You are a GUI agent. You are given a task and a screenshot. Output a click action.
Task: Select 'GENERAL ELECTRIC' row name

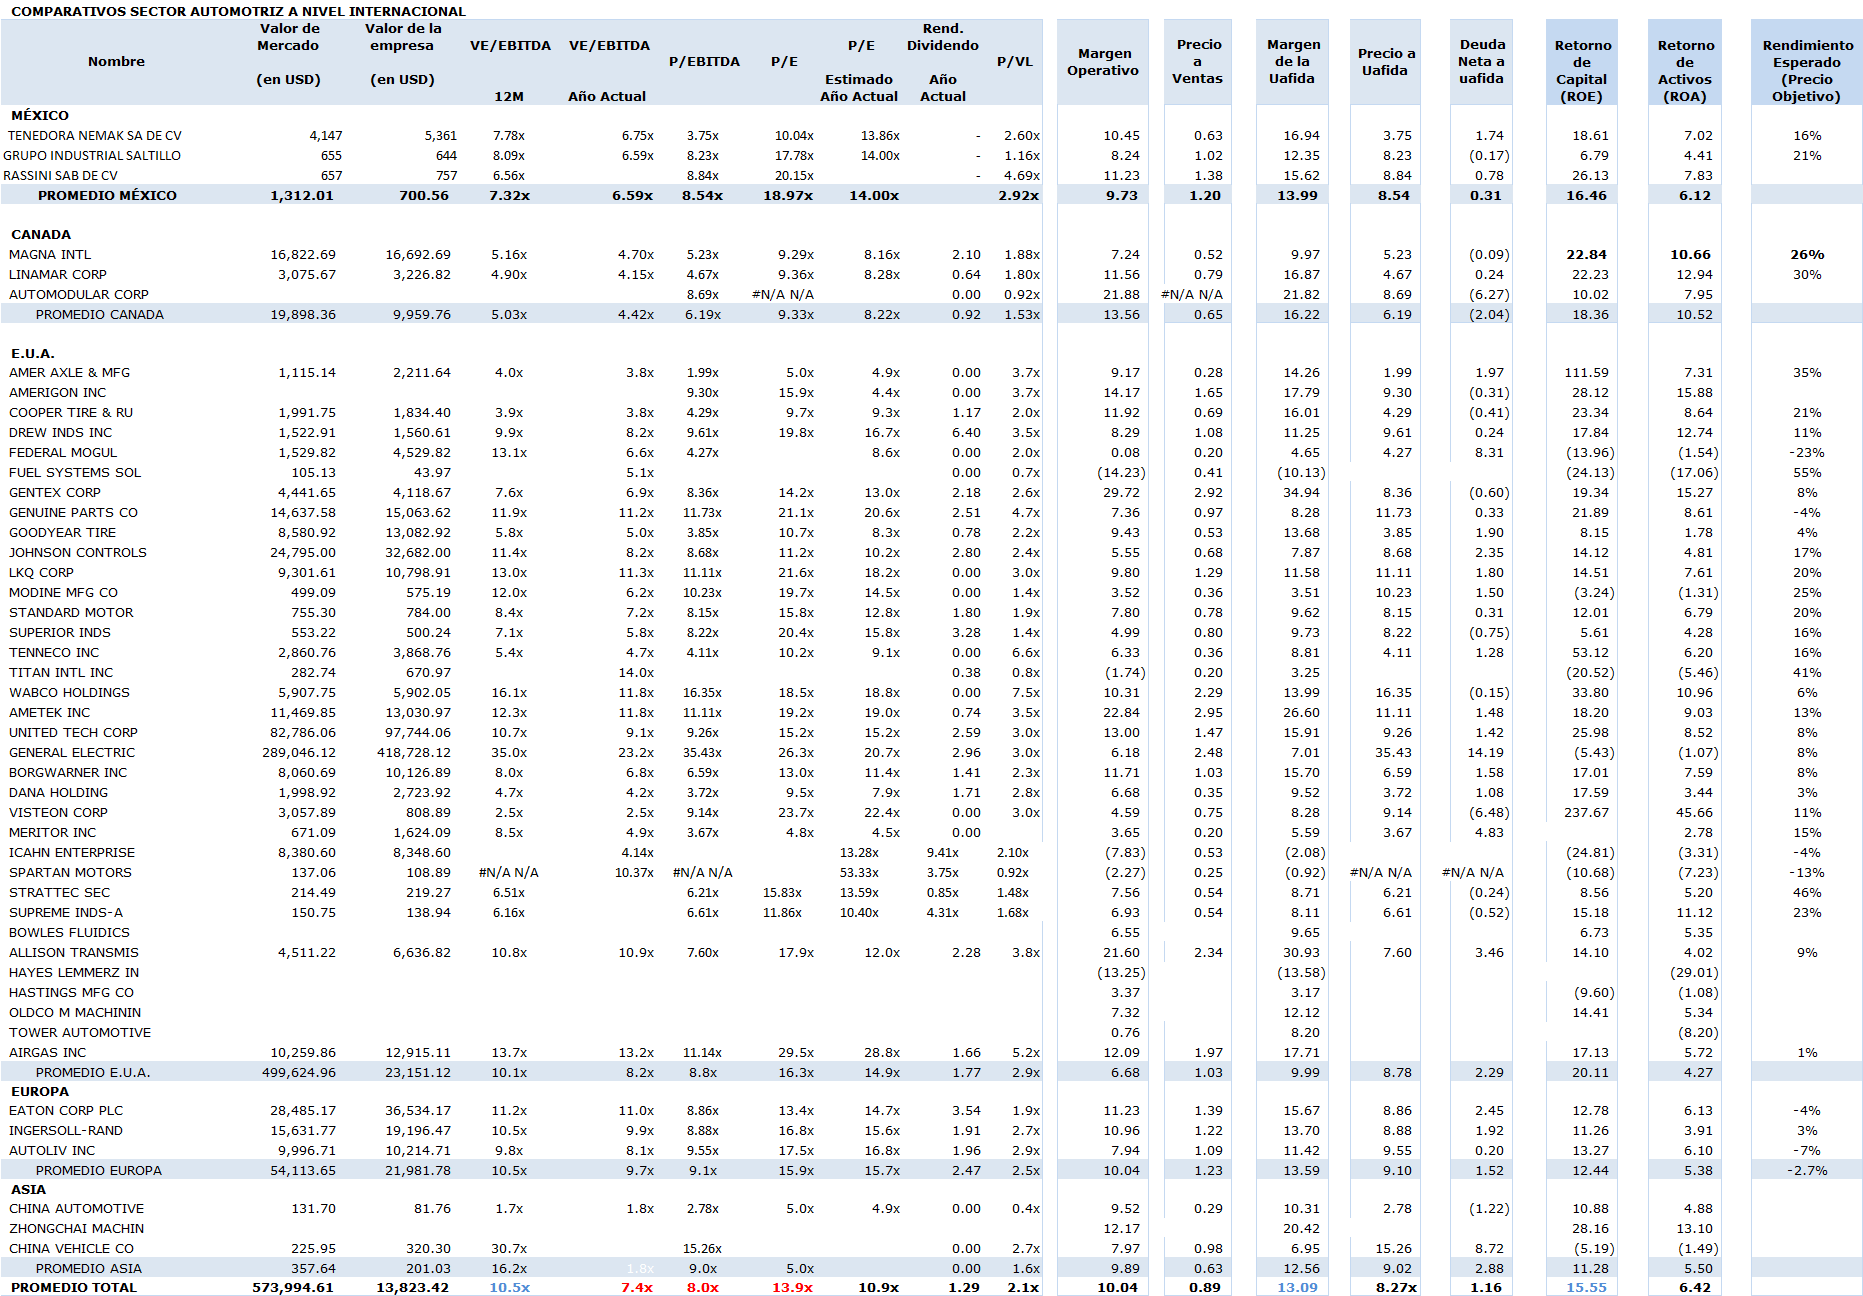click(x=72, y=753)
